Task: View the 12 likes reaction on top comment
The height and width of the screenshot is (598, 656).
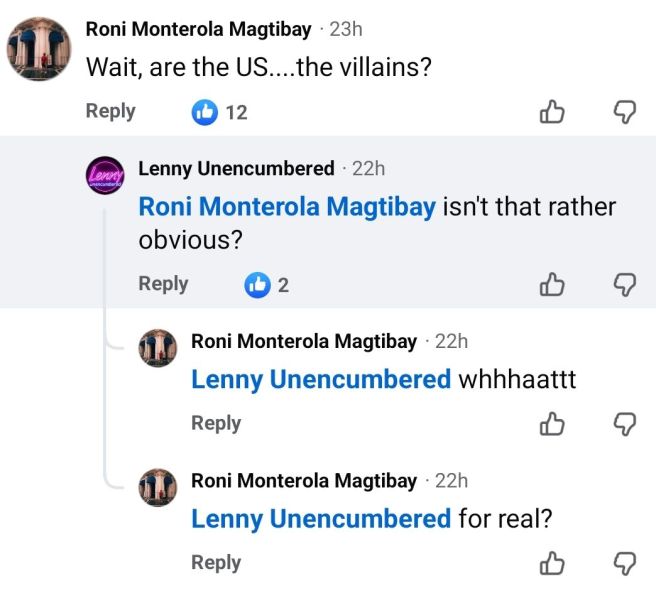Action: (220, 112)
